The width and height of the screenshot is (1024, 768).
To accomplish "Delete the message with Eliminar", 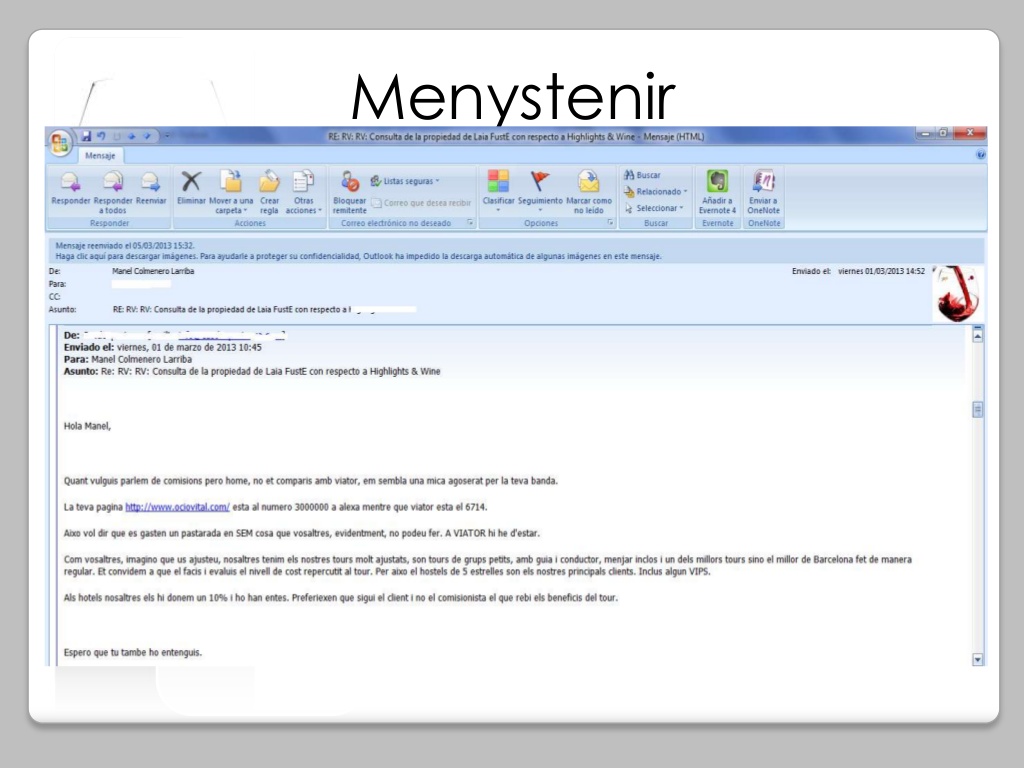I will click(191, 189).
